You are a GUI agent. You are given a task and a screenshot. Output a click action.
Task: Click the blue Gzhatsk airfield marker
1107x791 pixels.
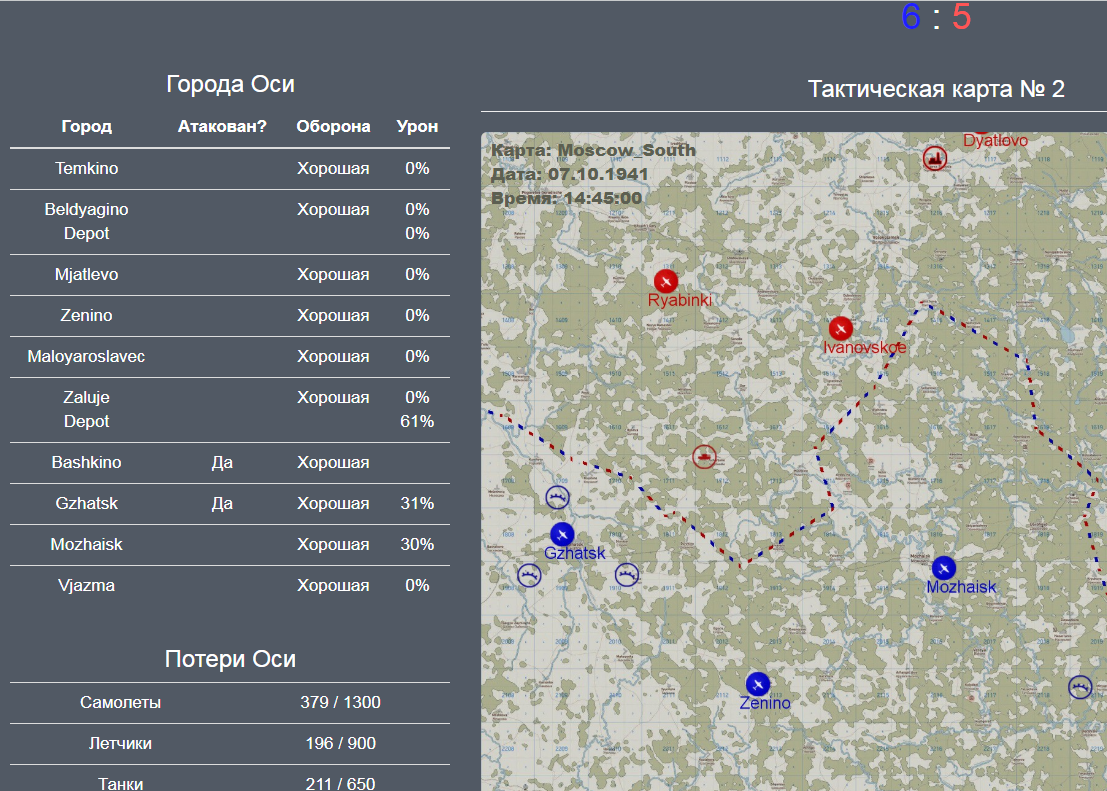562,534
